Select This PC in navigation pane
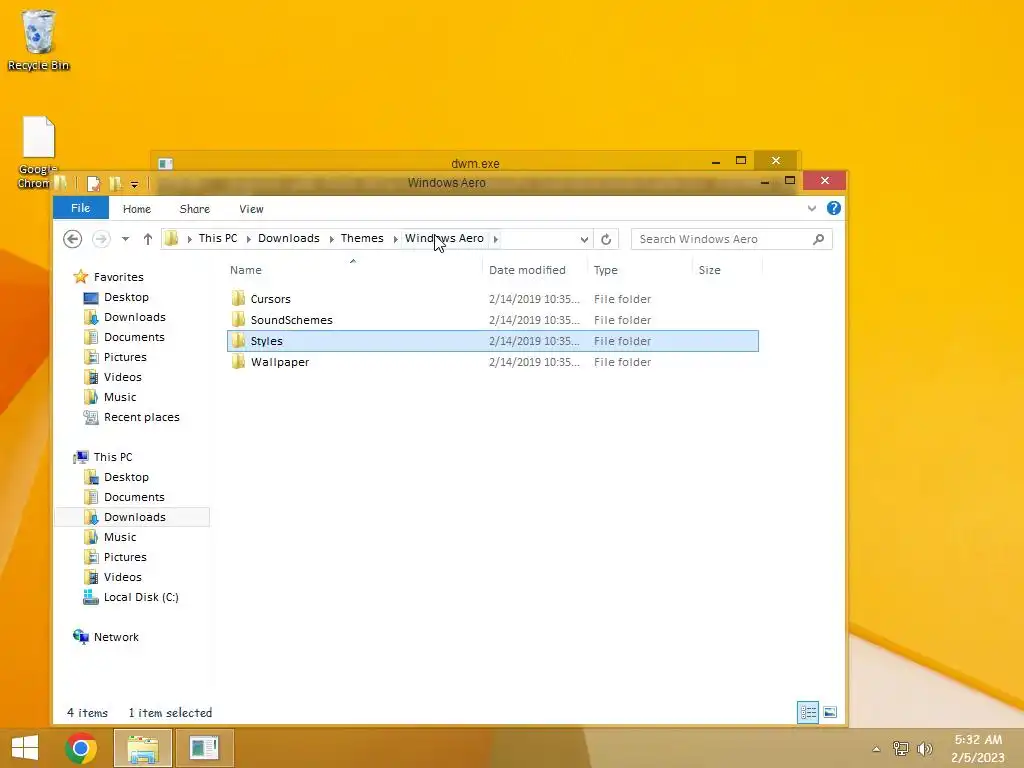The image size is (1024, 768). [x=112, y=457]
